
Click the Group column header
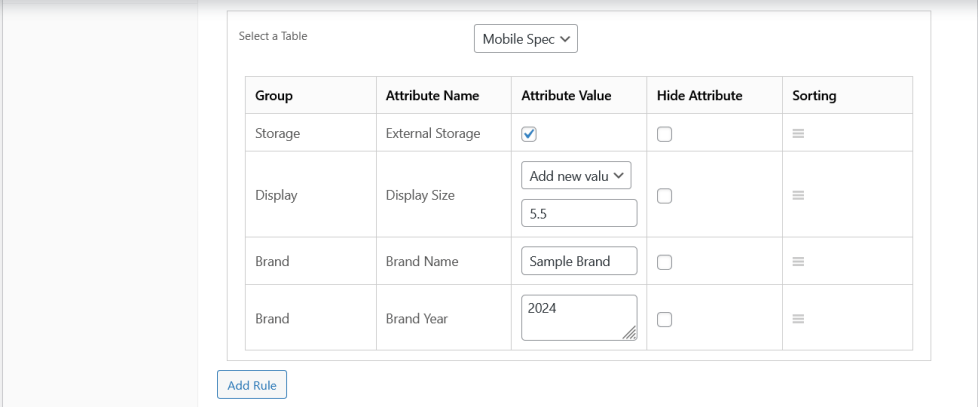point(274,95)
